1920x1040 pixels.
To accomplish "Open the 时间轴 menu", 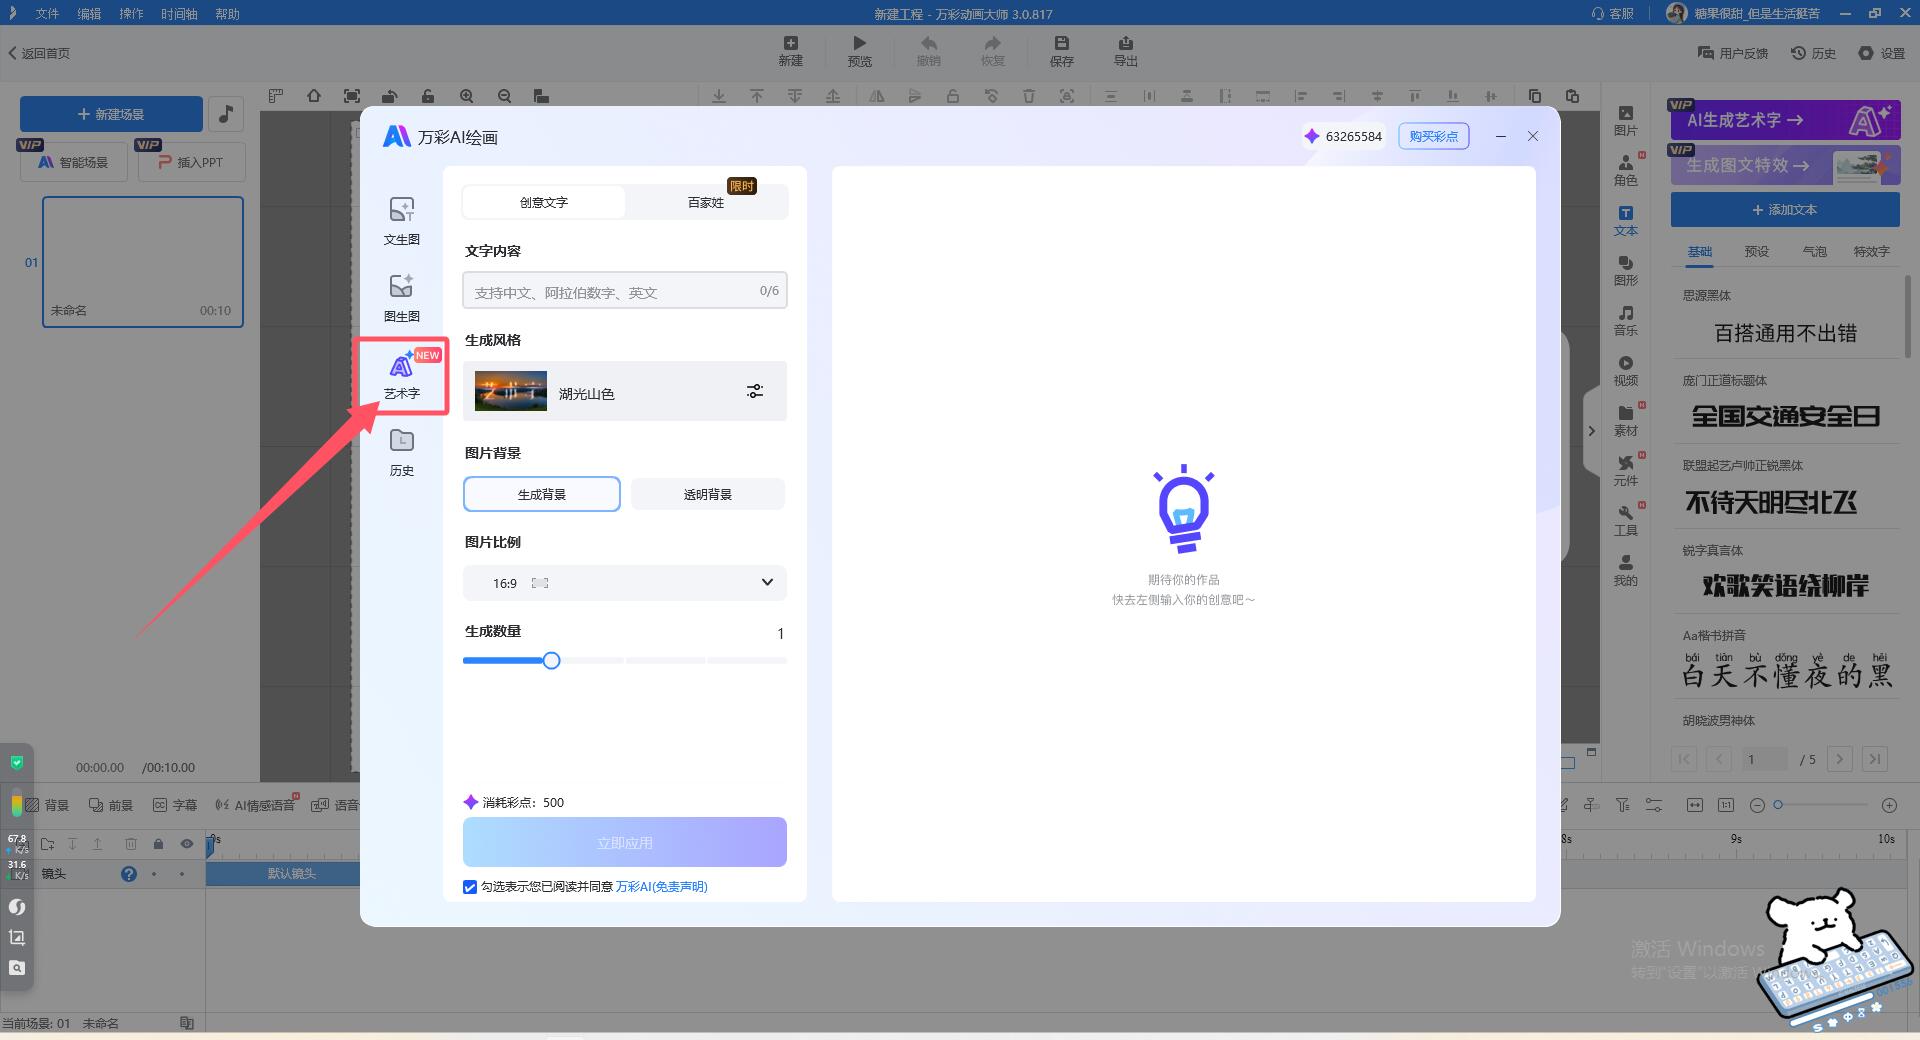I will [179, 14].
